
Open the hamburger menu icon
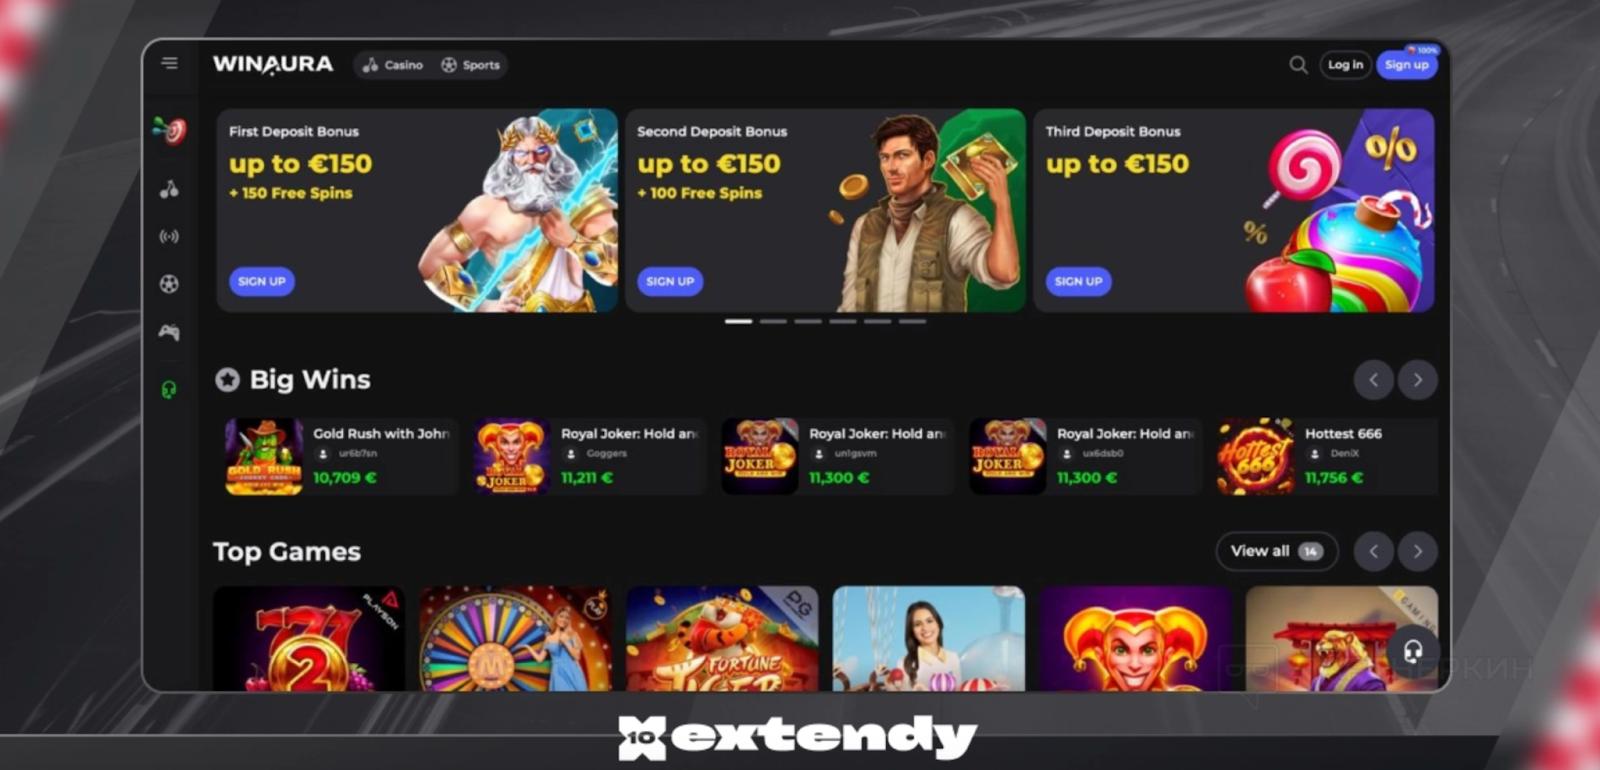tap(170, 63)
